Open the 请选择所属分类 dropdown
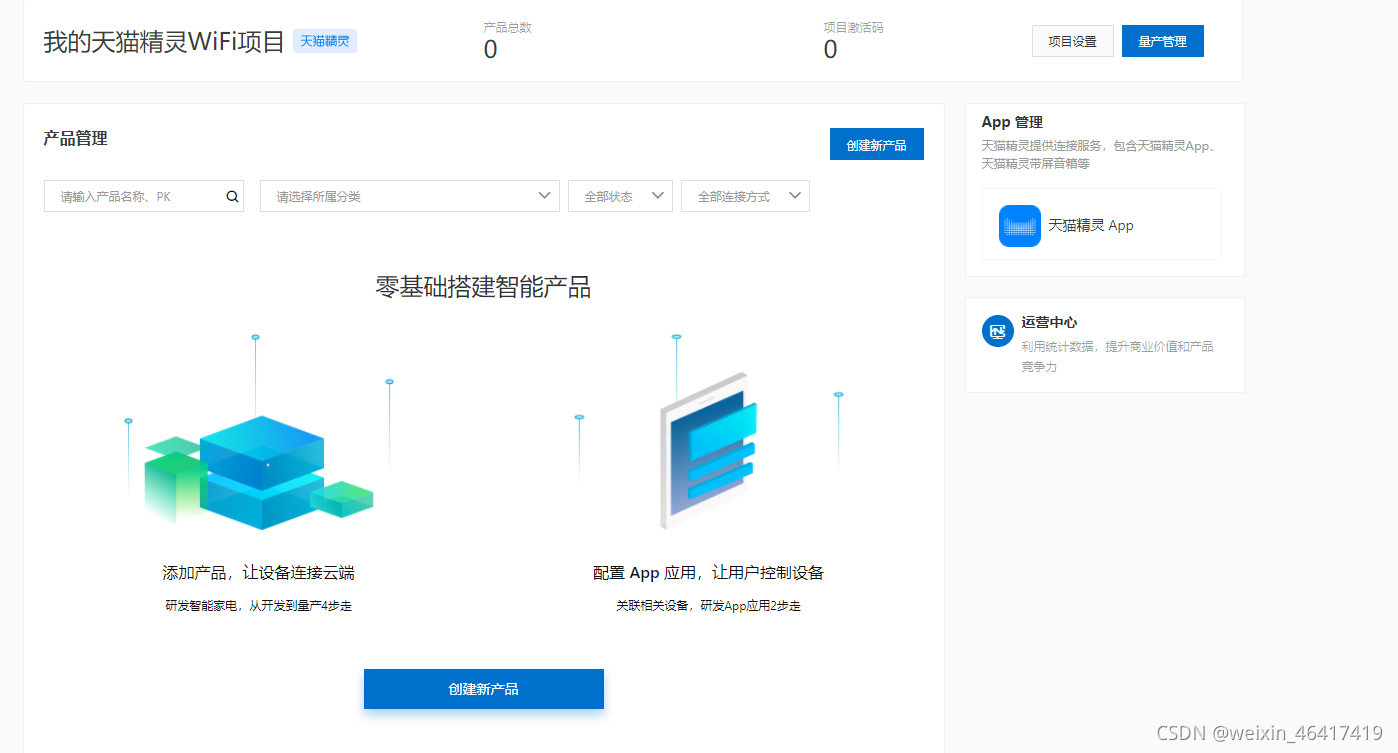 [x=410, y=196]
